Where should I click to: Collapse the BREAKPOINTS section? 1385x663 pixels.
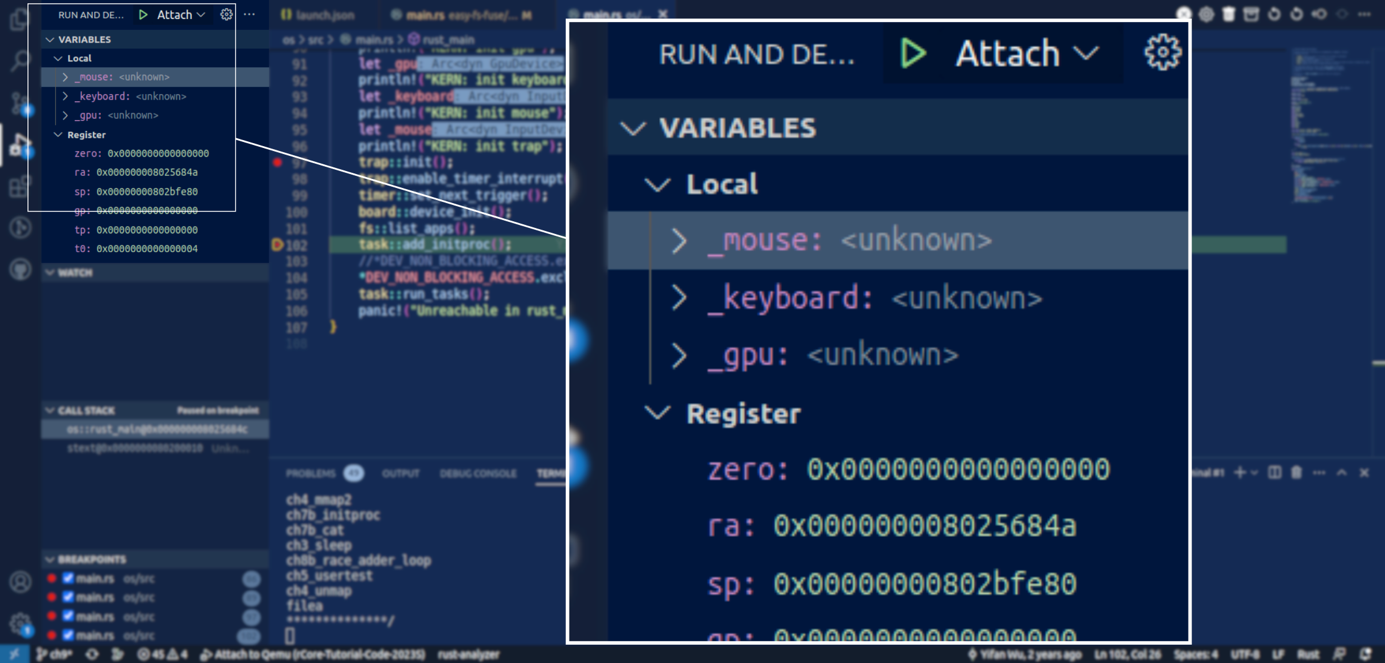coord(155,559)
